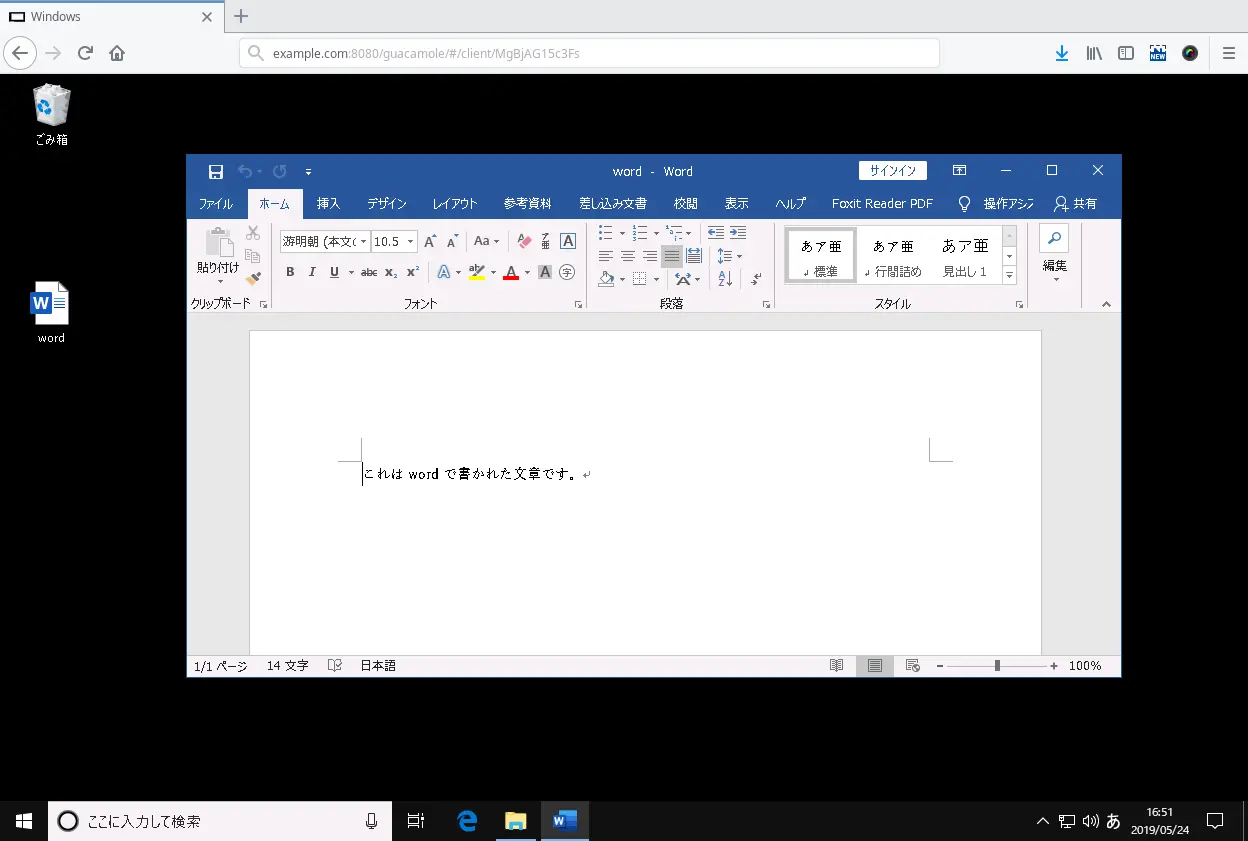Apply the enclosed character (字) icon
Image resolution: width=1248 pixels, height=841 pixels.
[567, 272]
